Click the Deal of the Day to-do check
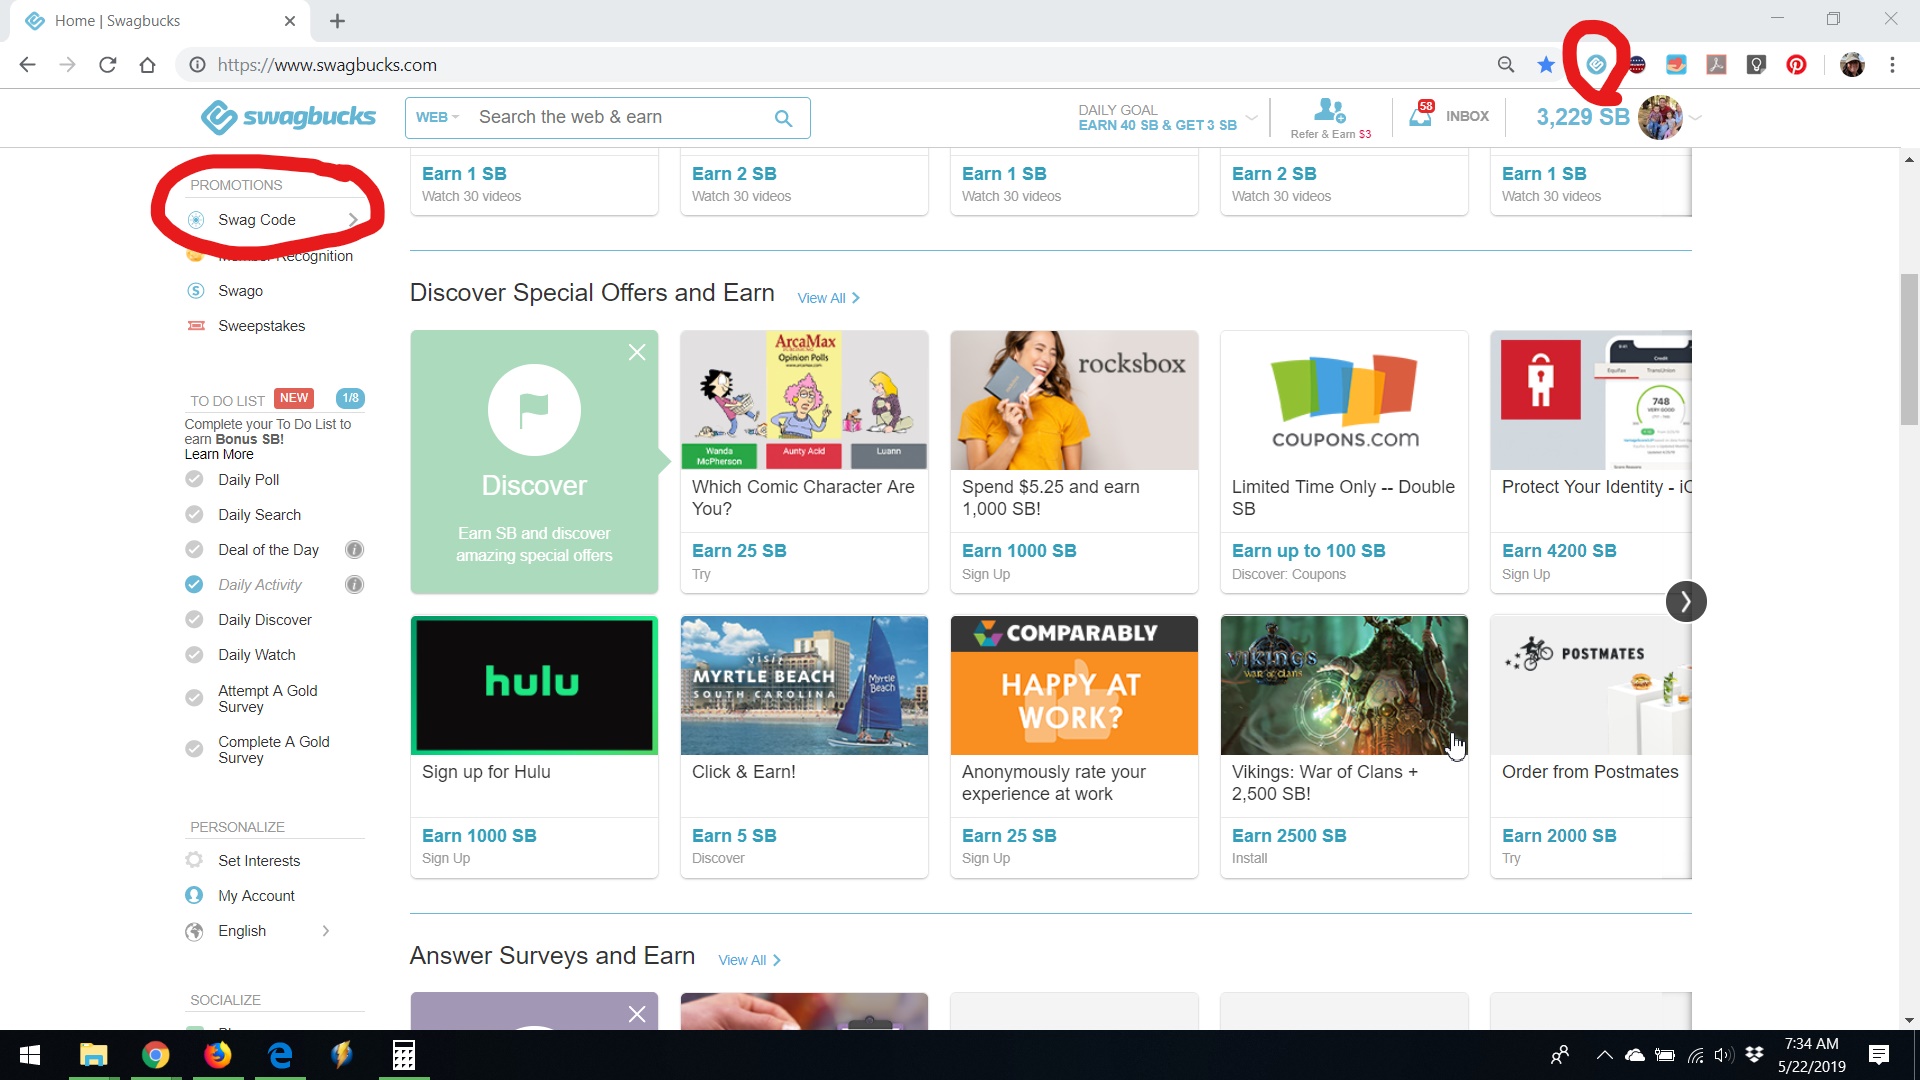The width and height of the screenshot is (1920, 1080). (x=194, y=550)
